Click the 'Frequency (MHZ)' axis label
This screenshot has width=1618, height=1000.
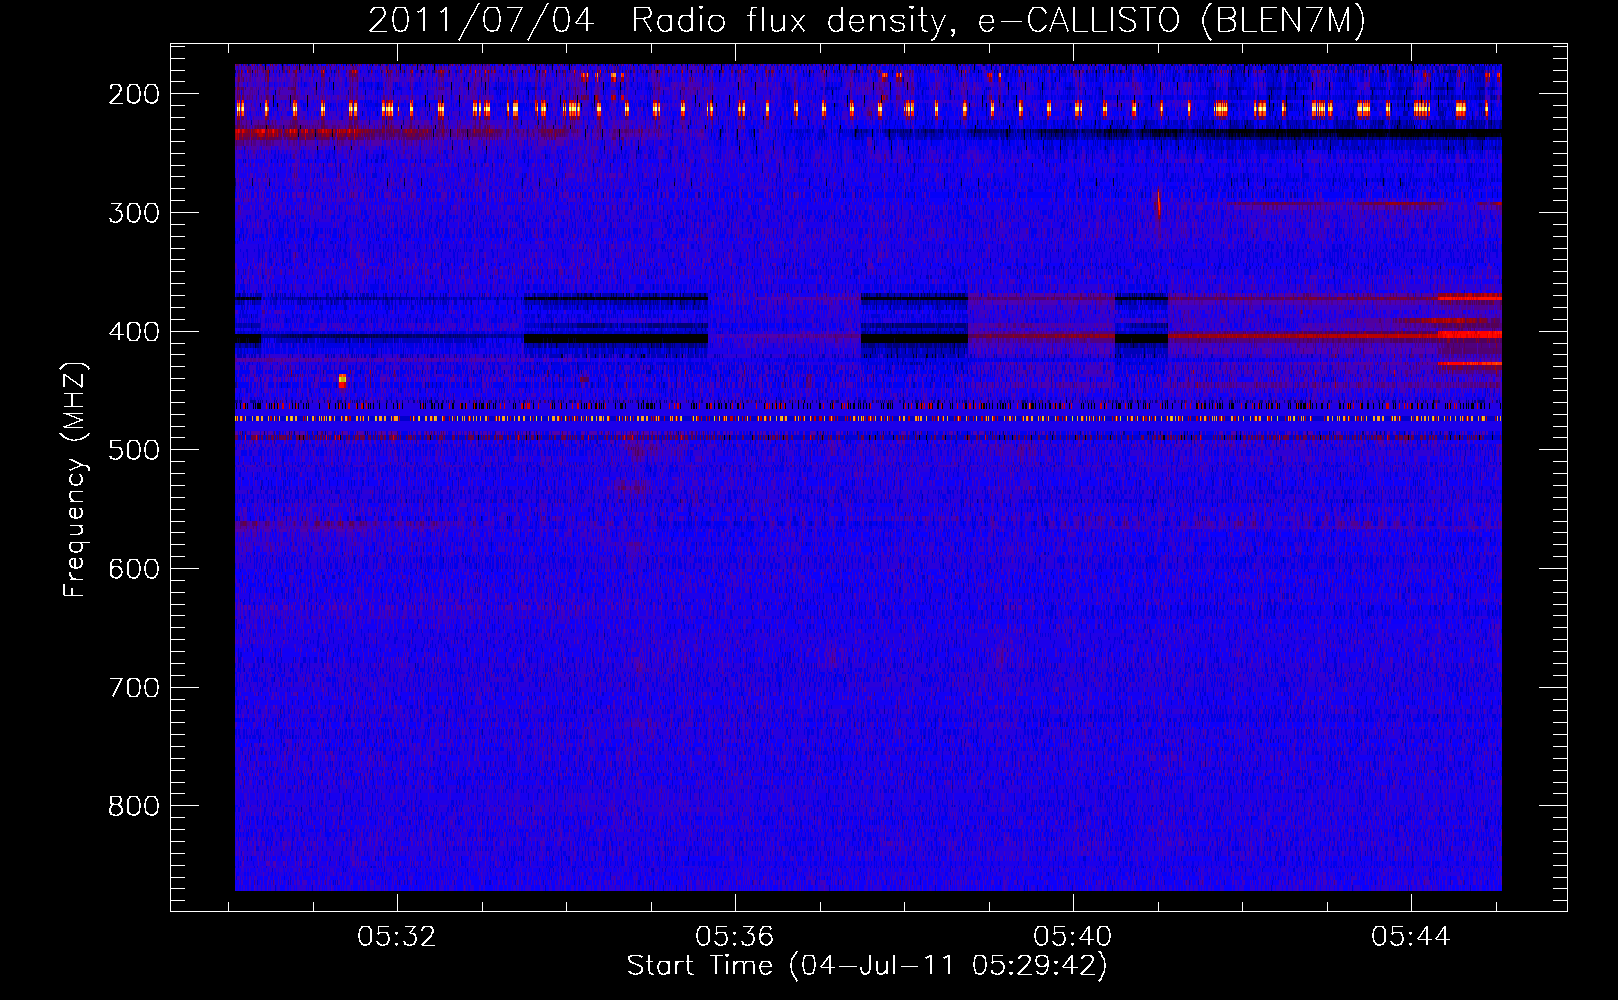coord(74,480)
